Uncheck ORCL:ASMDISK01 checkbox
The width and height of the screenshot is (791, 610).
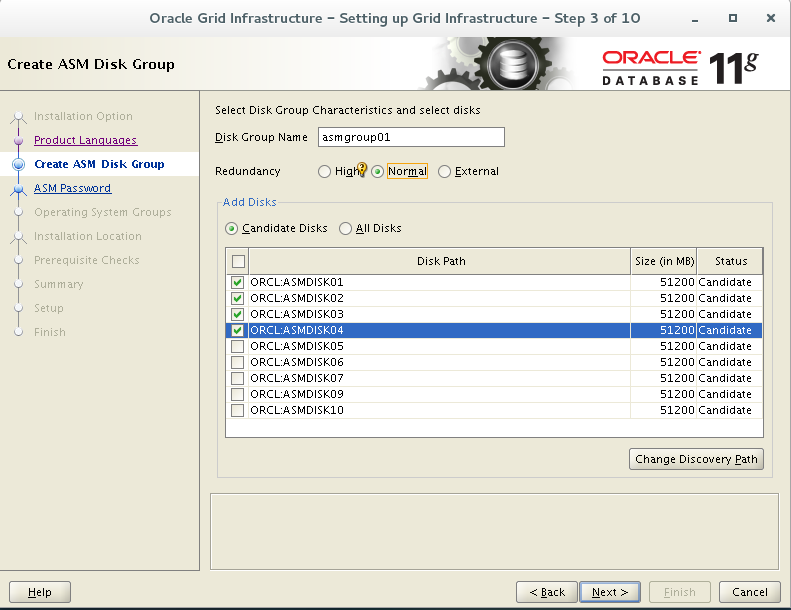pyautogui.click(x=237, y=283)
